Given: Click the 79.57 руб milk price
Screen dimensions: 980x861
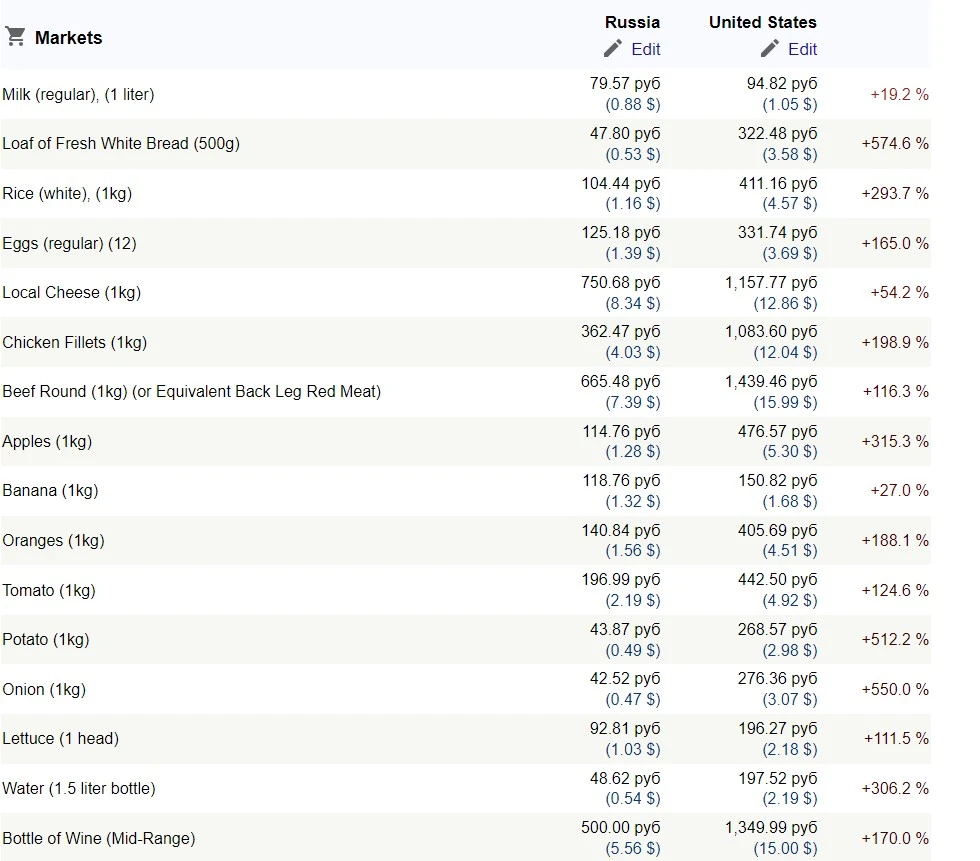Looking at the screenshot, I should [625, 84].
